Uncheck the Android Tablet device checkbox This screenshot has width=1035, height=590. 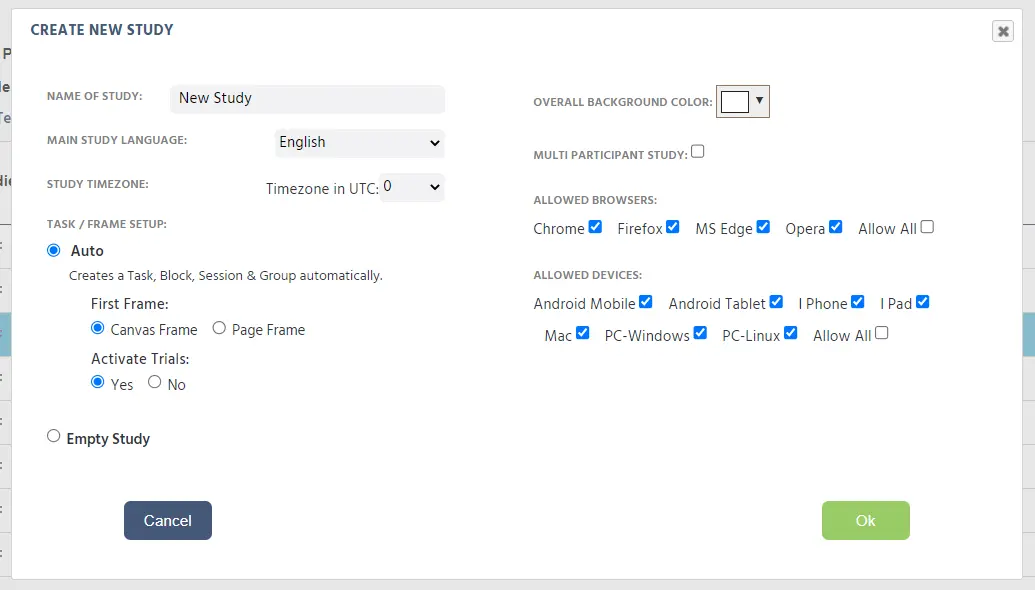point(776,302)
